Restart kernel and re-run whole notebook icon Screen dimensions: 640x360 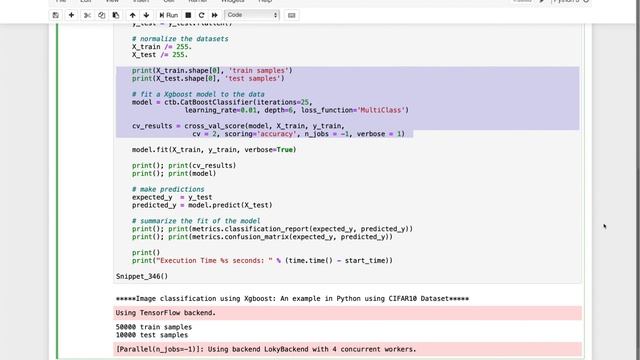pos(214,15)
